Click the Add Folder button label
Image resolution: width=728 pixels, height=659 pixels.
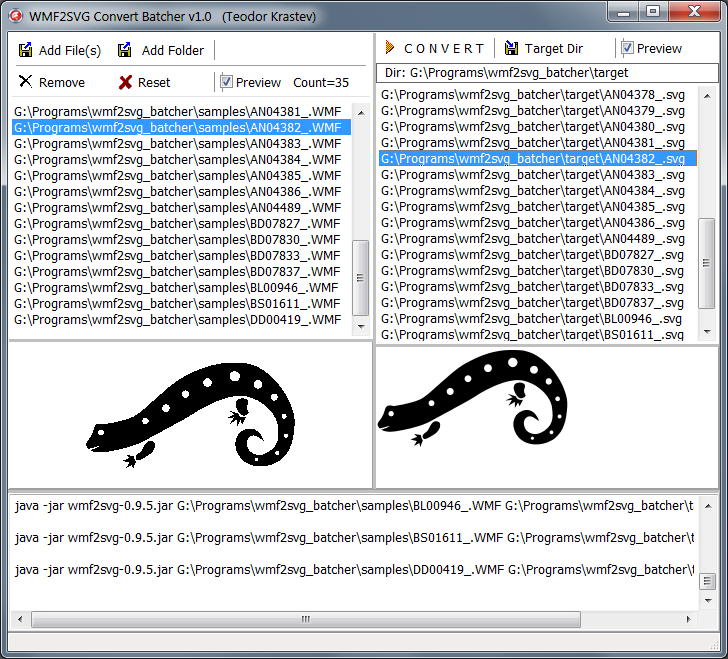tap(172, 50)
